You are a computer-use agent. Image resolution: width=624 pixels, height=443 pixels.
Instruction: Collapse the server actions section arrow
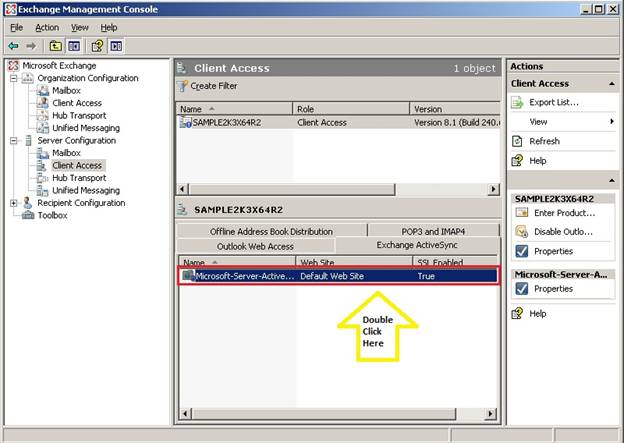[612, 181]
